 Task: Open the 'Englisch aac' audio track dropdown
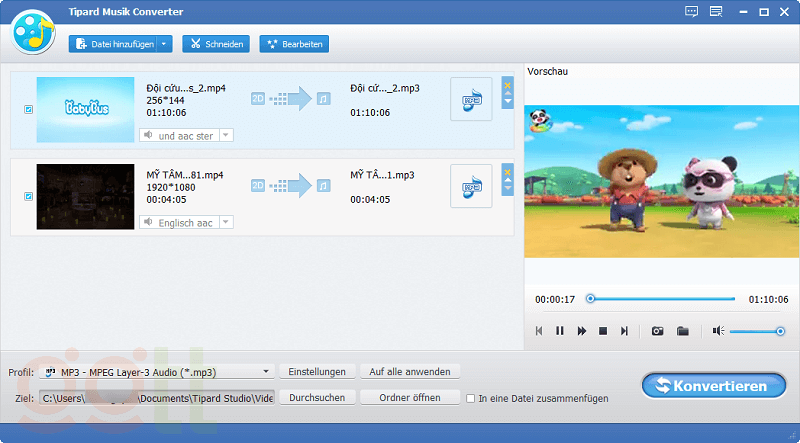[x=226, y=222]
